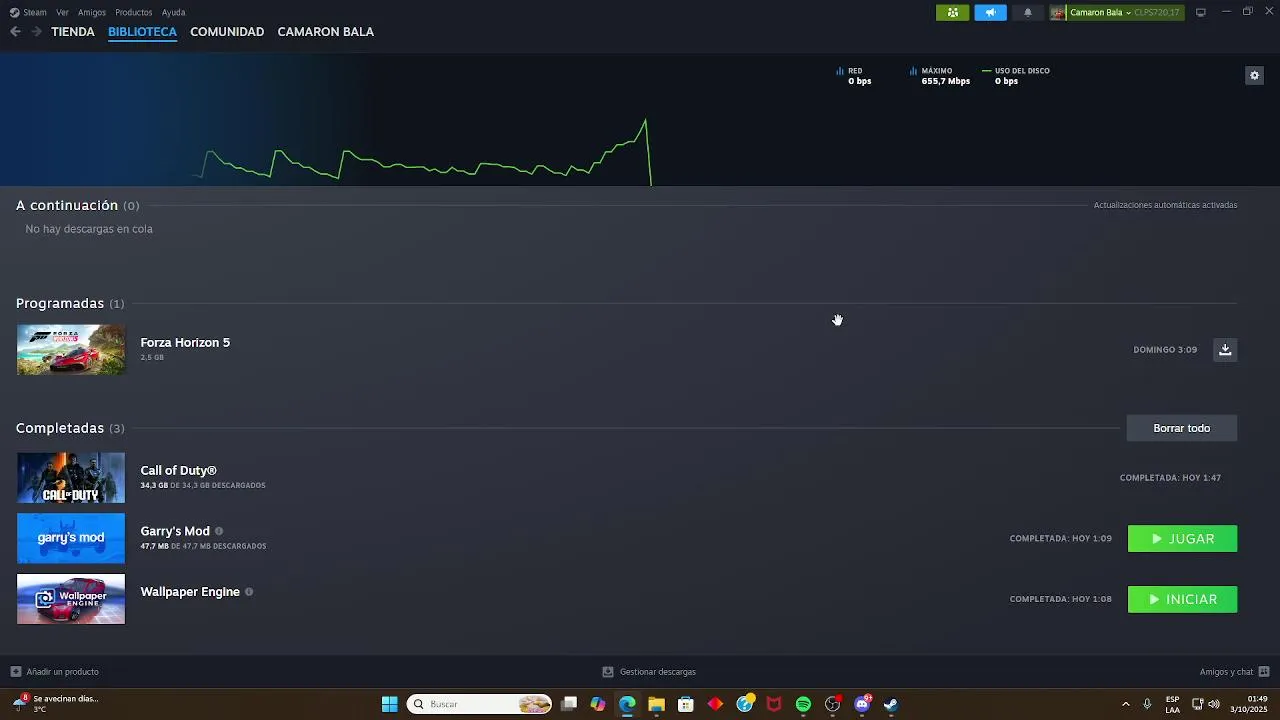Click Añadir un producto link
Viewport: 1280px width, 720px height.
62,672
